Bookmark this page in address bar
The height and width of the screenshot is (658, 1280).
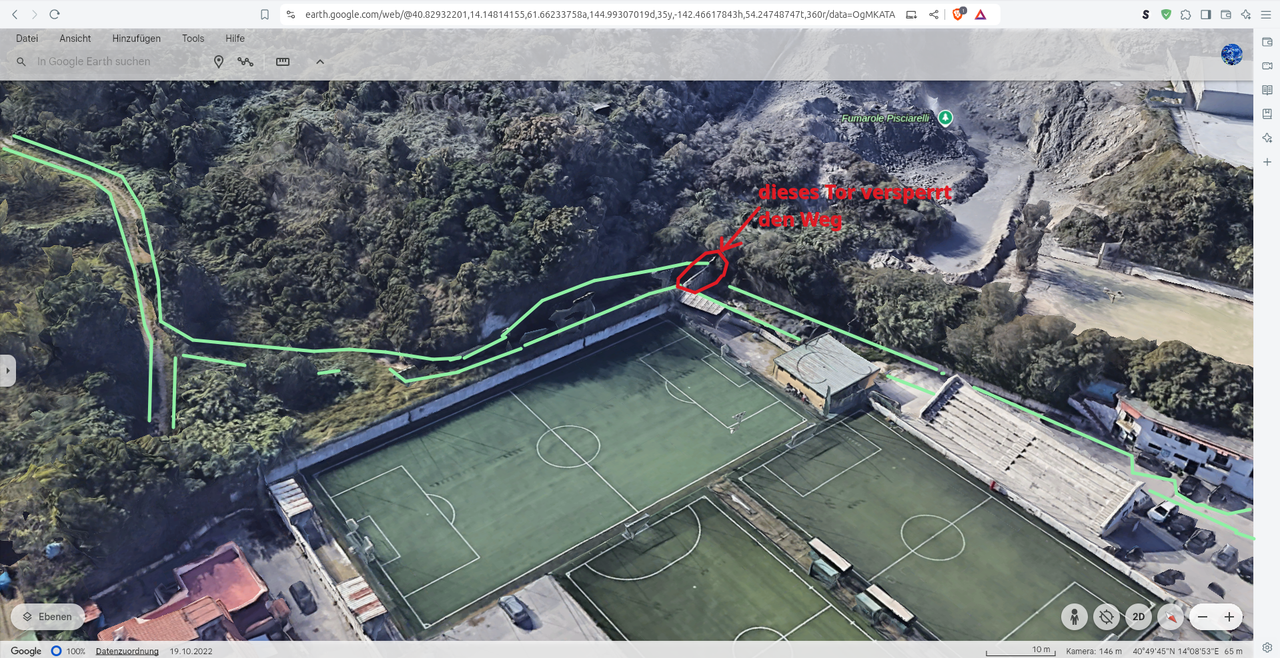[264, 14]
